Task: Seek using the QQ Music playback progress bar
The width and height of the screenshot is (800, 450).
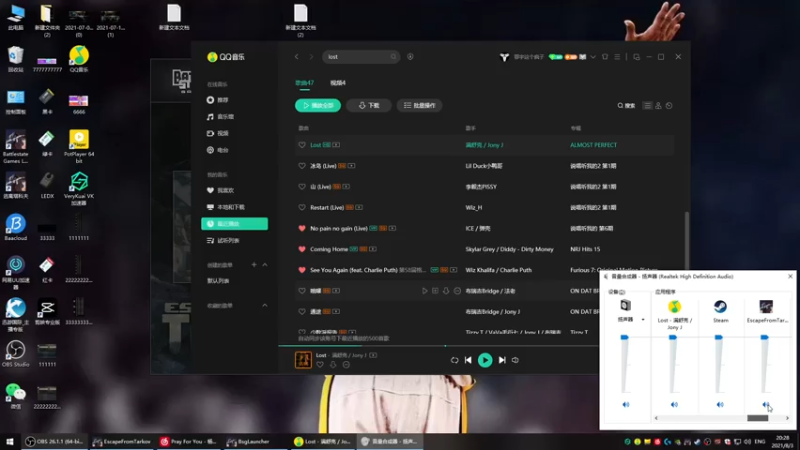Action: (439, 346)
